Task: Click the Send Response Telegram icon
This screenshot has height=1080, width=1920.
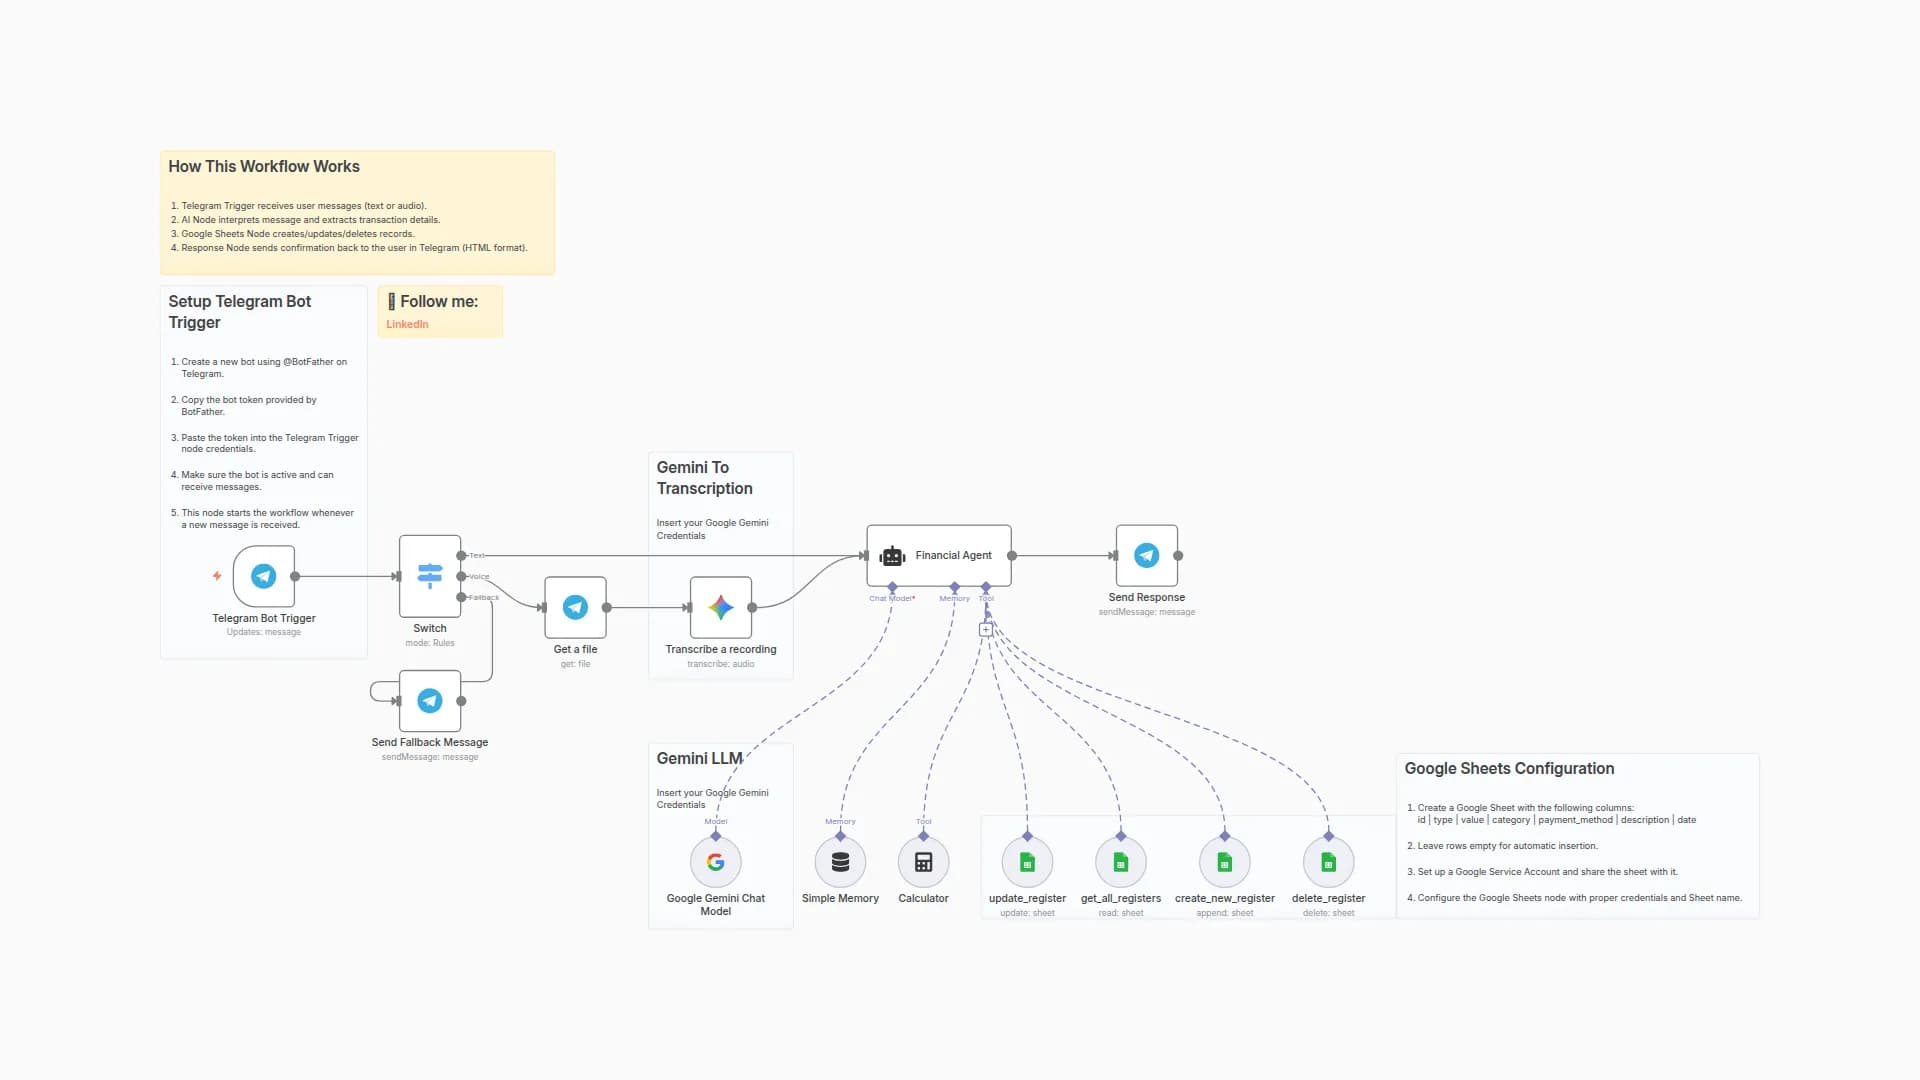Action: click(1146, 555)
